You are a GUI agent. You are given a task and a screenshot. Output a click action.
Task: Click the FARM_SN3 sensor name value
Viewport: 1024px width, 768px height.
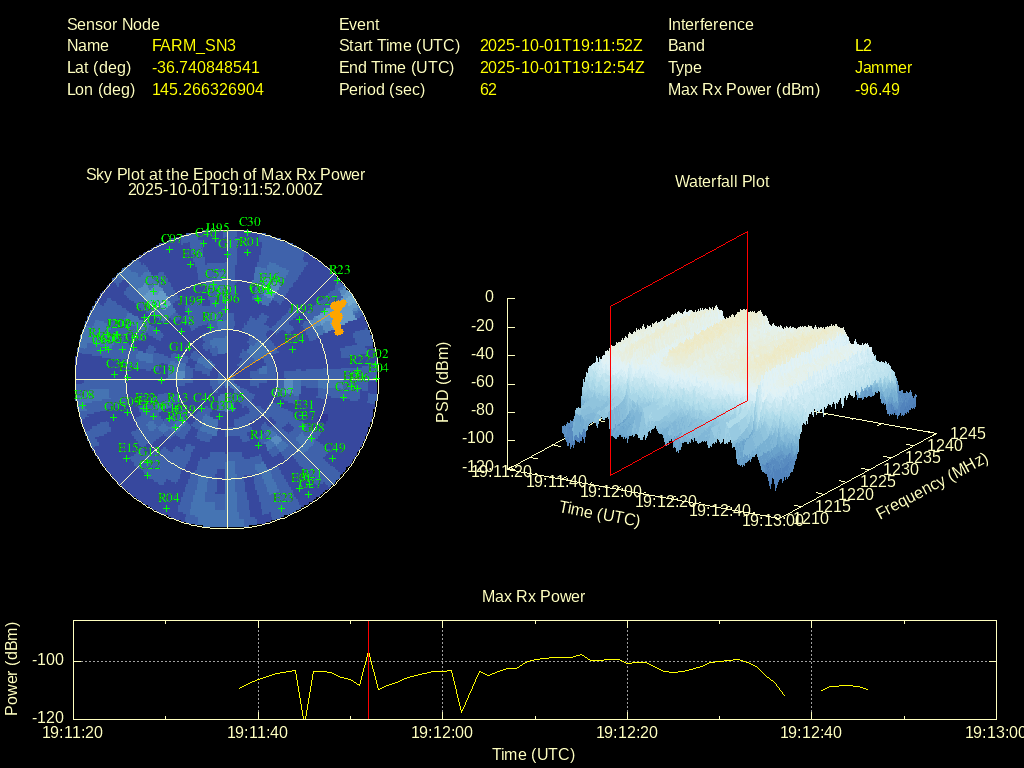click(193, 46)
